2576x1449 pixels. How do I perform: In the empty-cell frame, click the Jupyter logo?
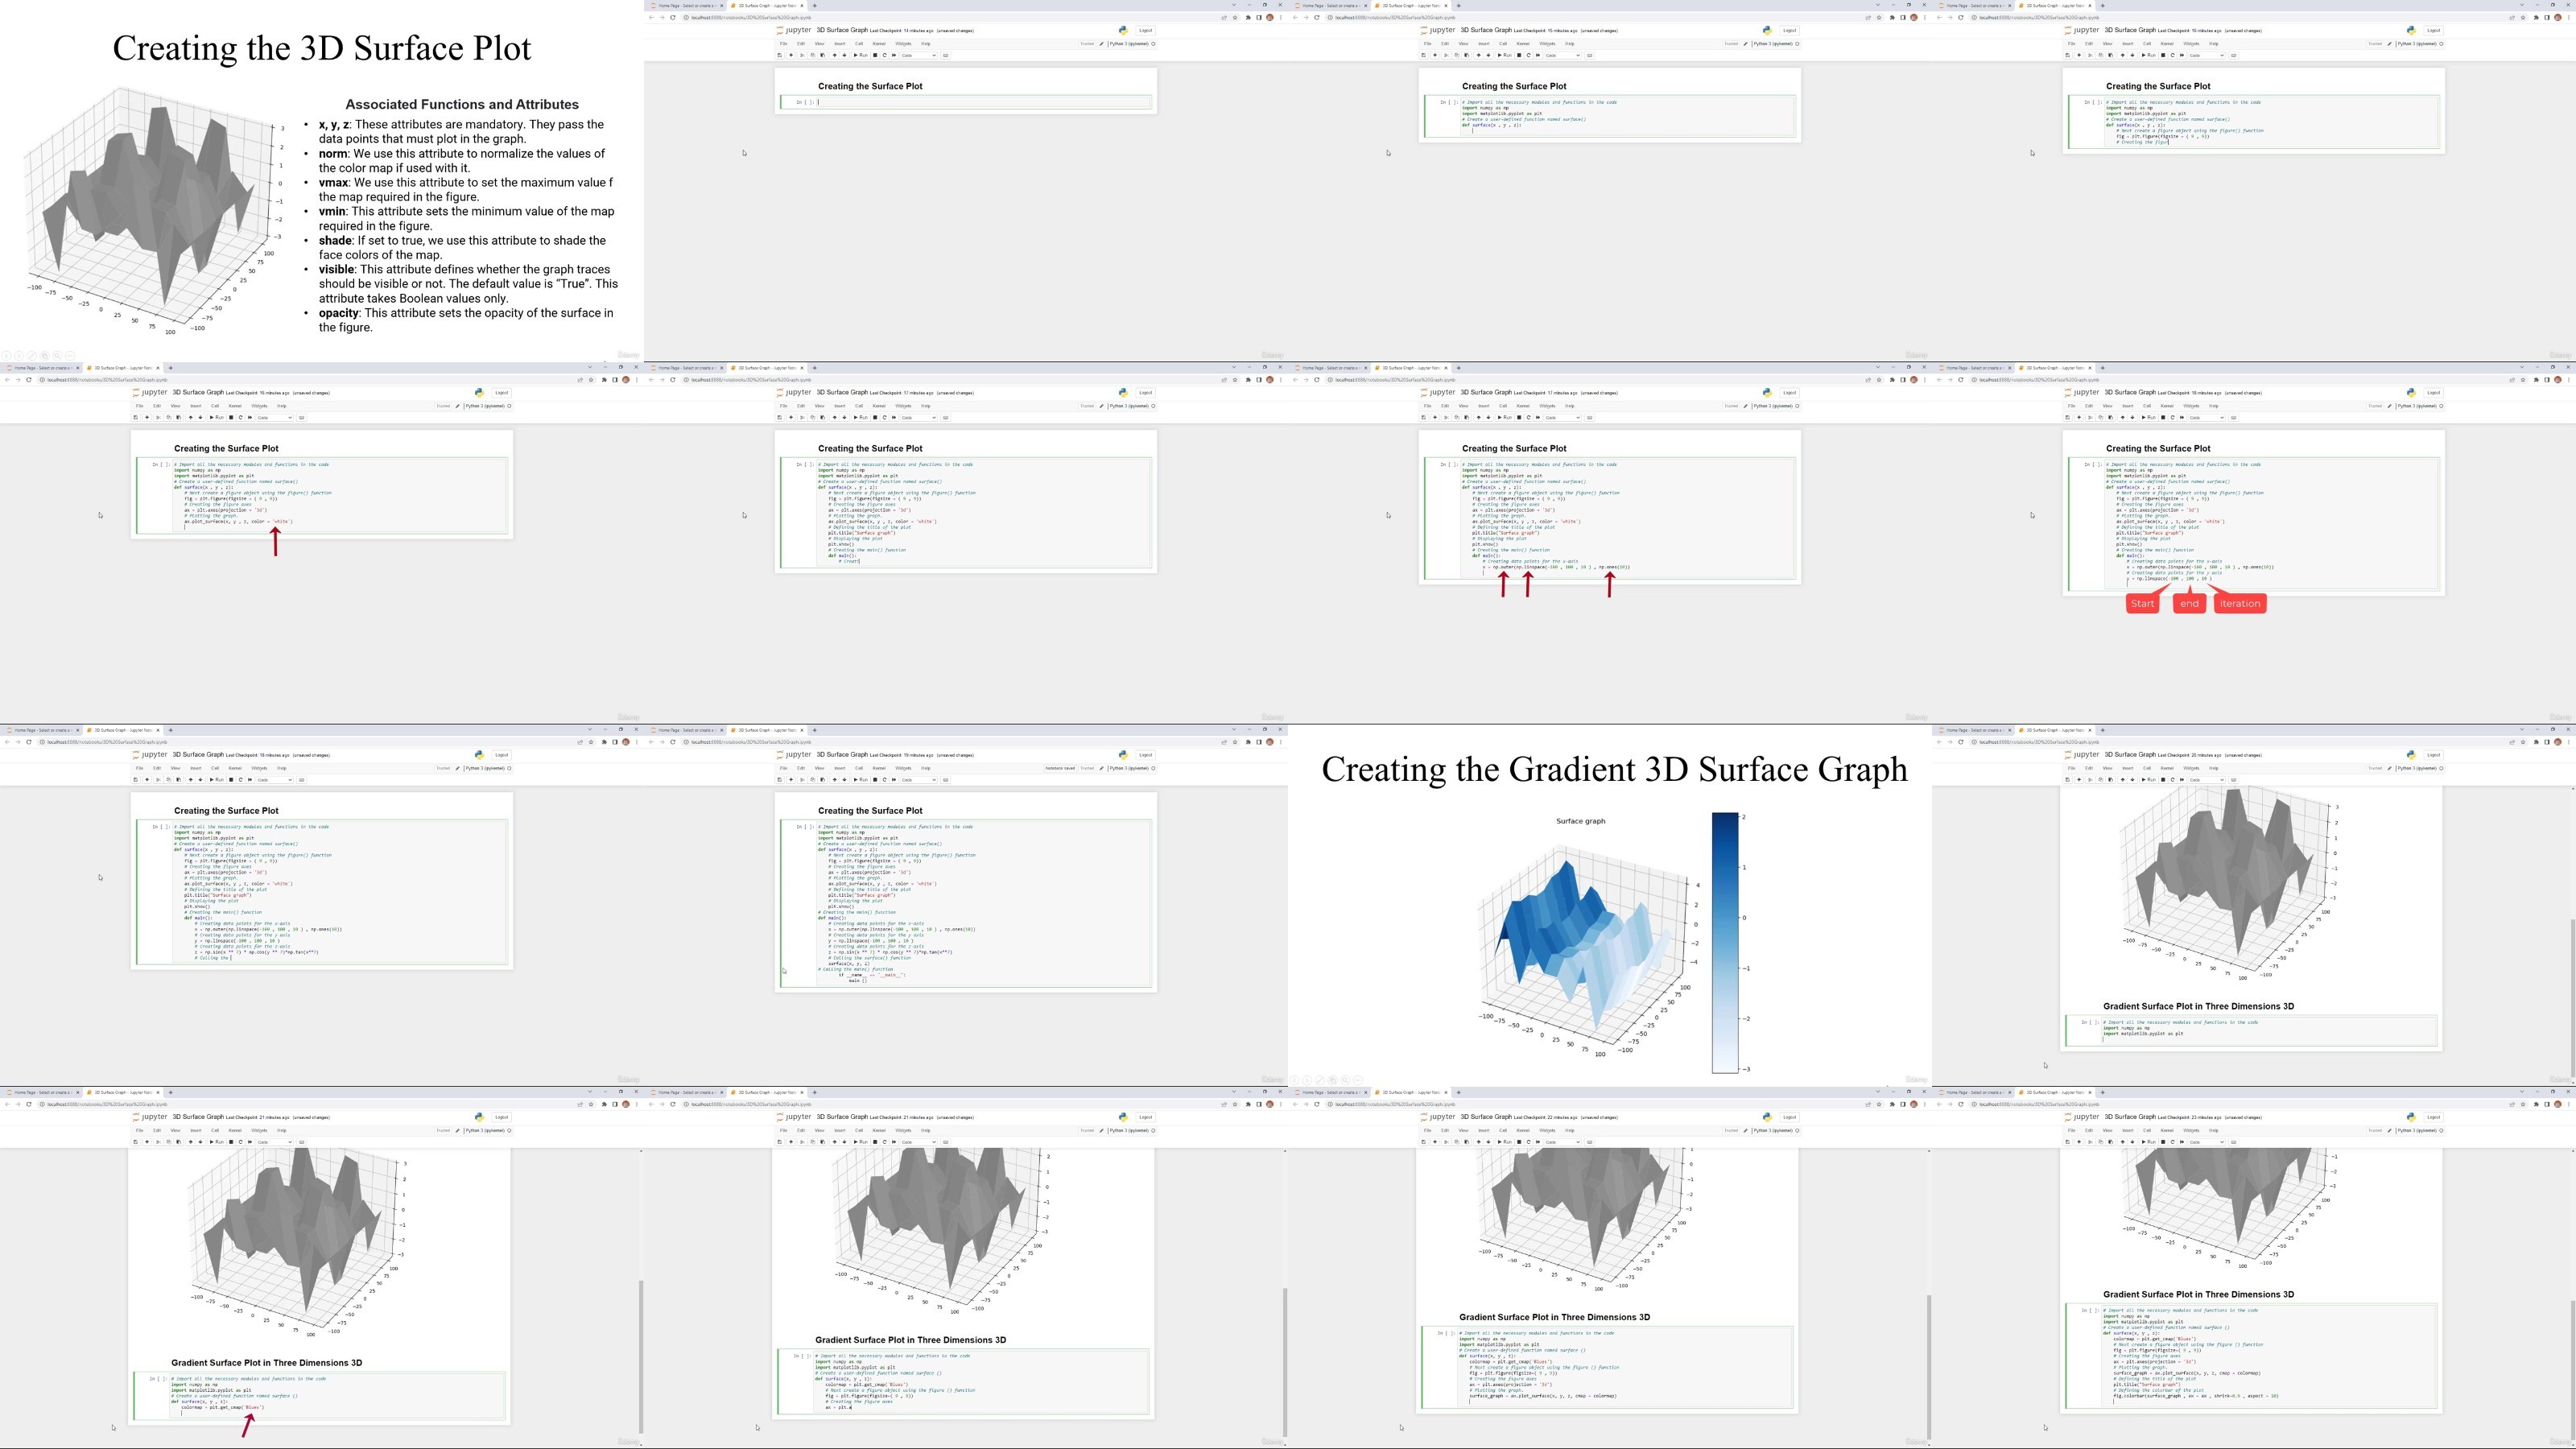(x=795, y=30)
